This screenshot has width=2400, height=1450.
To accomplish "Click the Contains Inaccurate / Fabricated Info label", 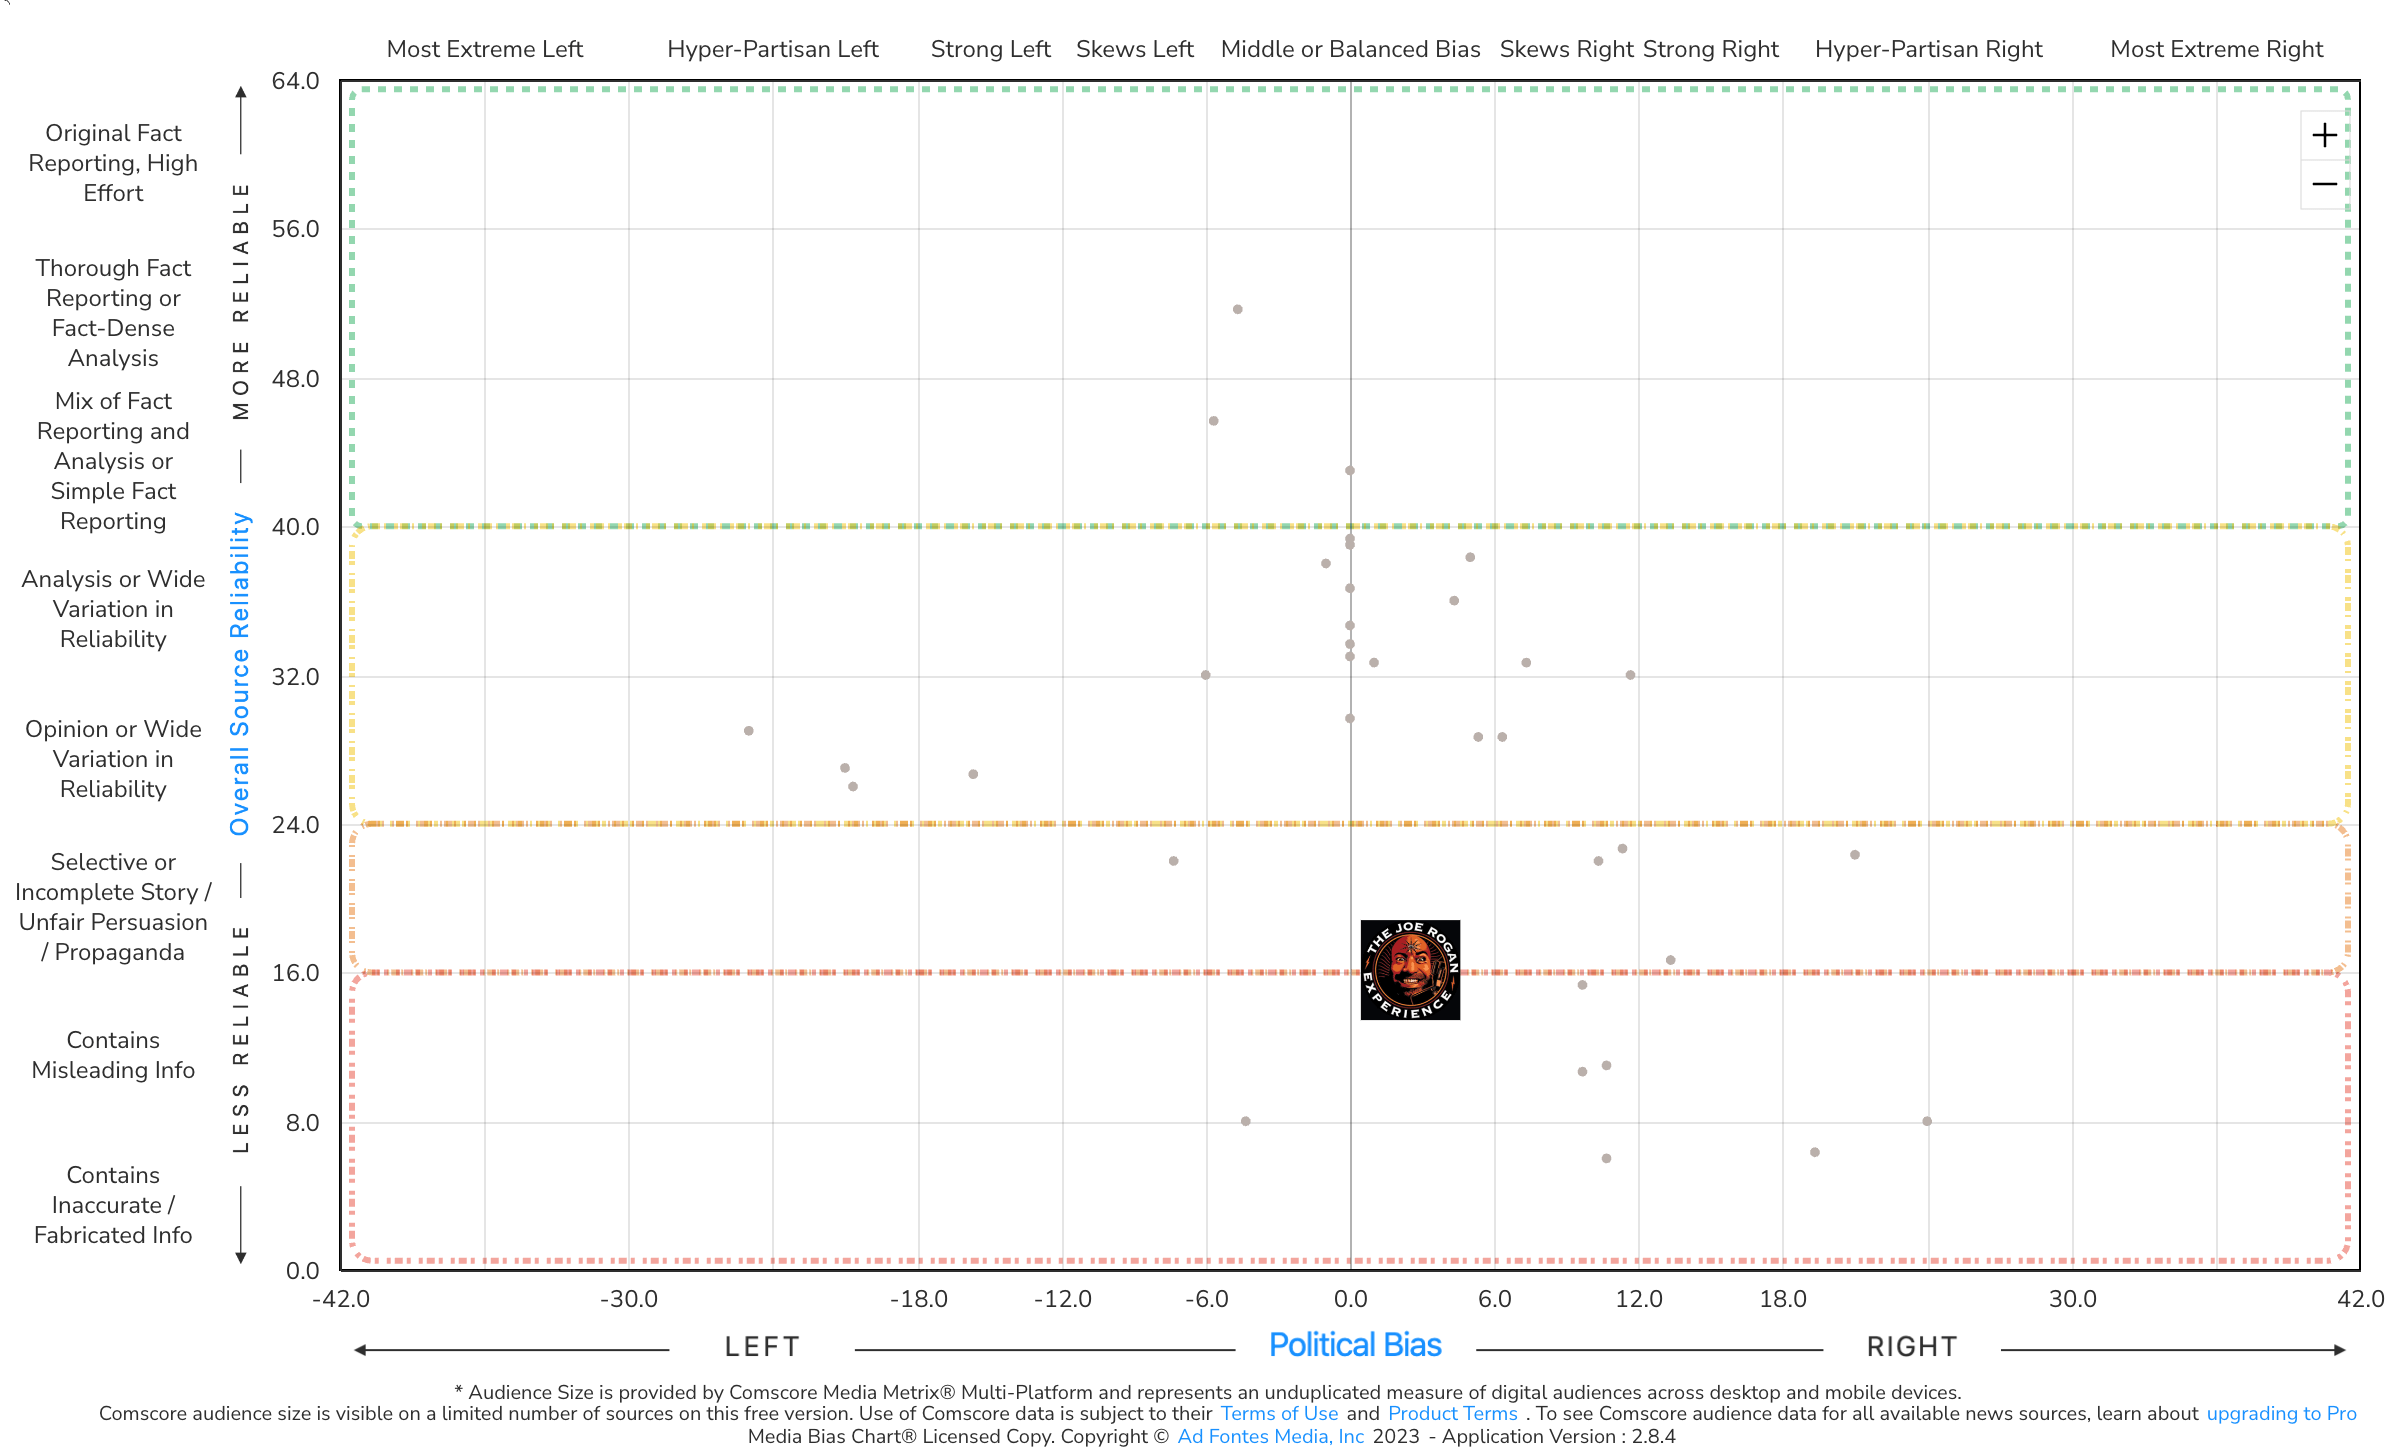I will point(113,1205).
